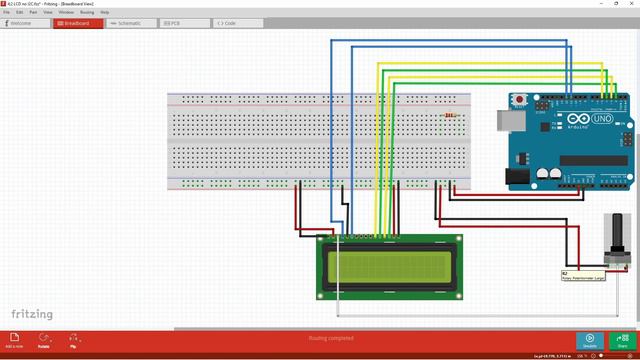Click the zoom percentage value

pyautogui.click(x=582, y=356)
